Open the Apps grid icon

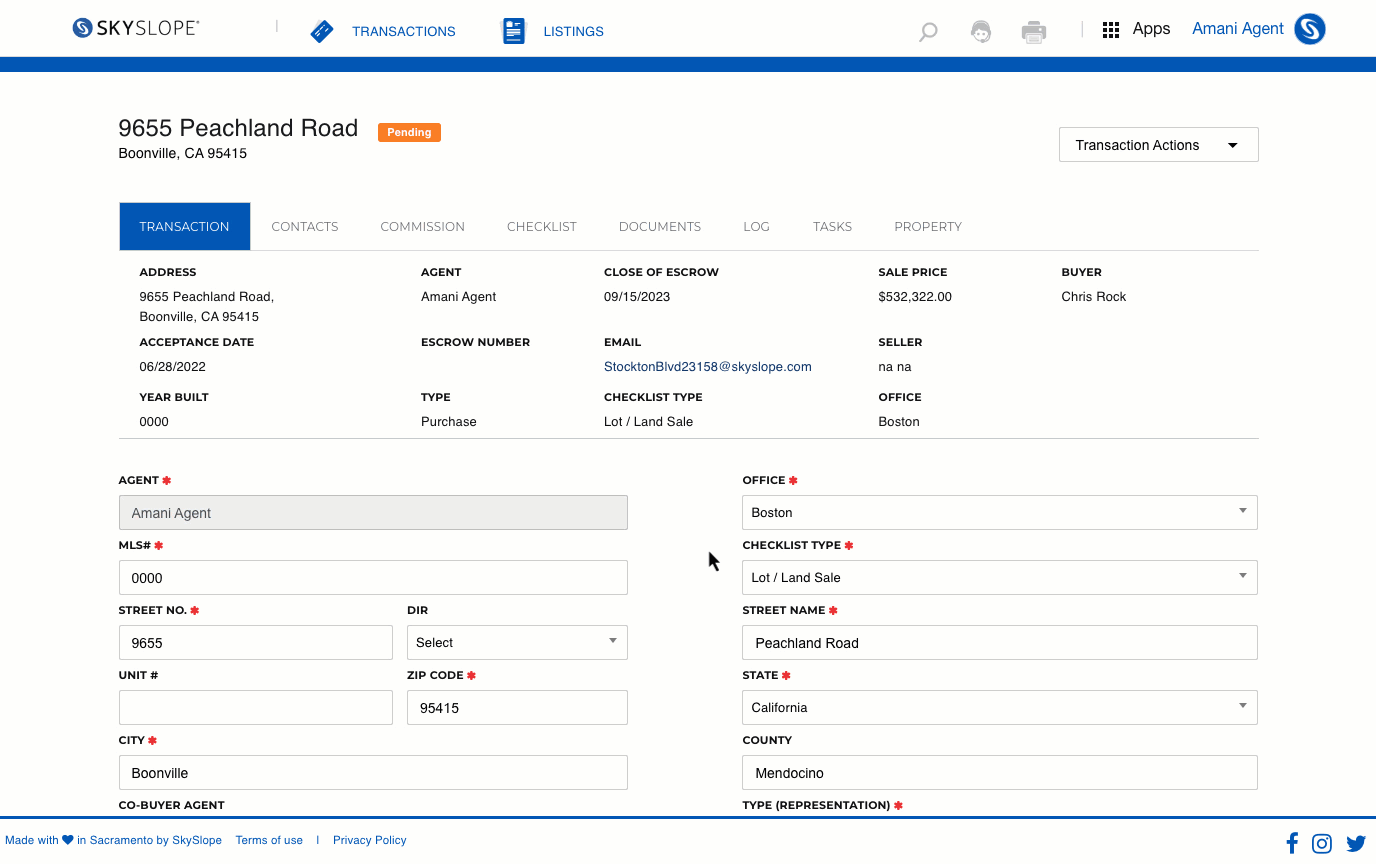coord(1111,30)
